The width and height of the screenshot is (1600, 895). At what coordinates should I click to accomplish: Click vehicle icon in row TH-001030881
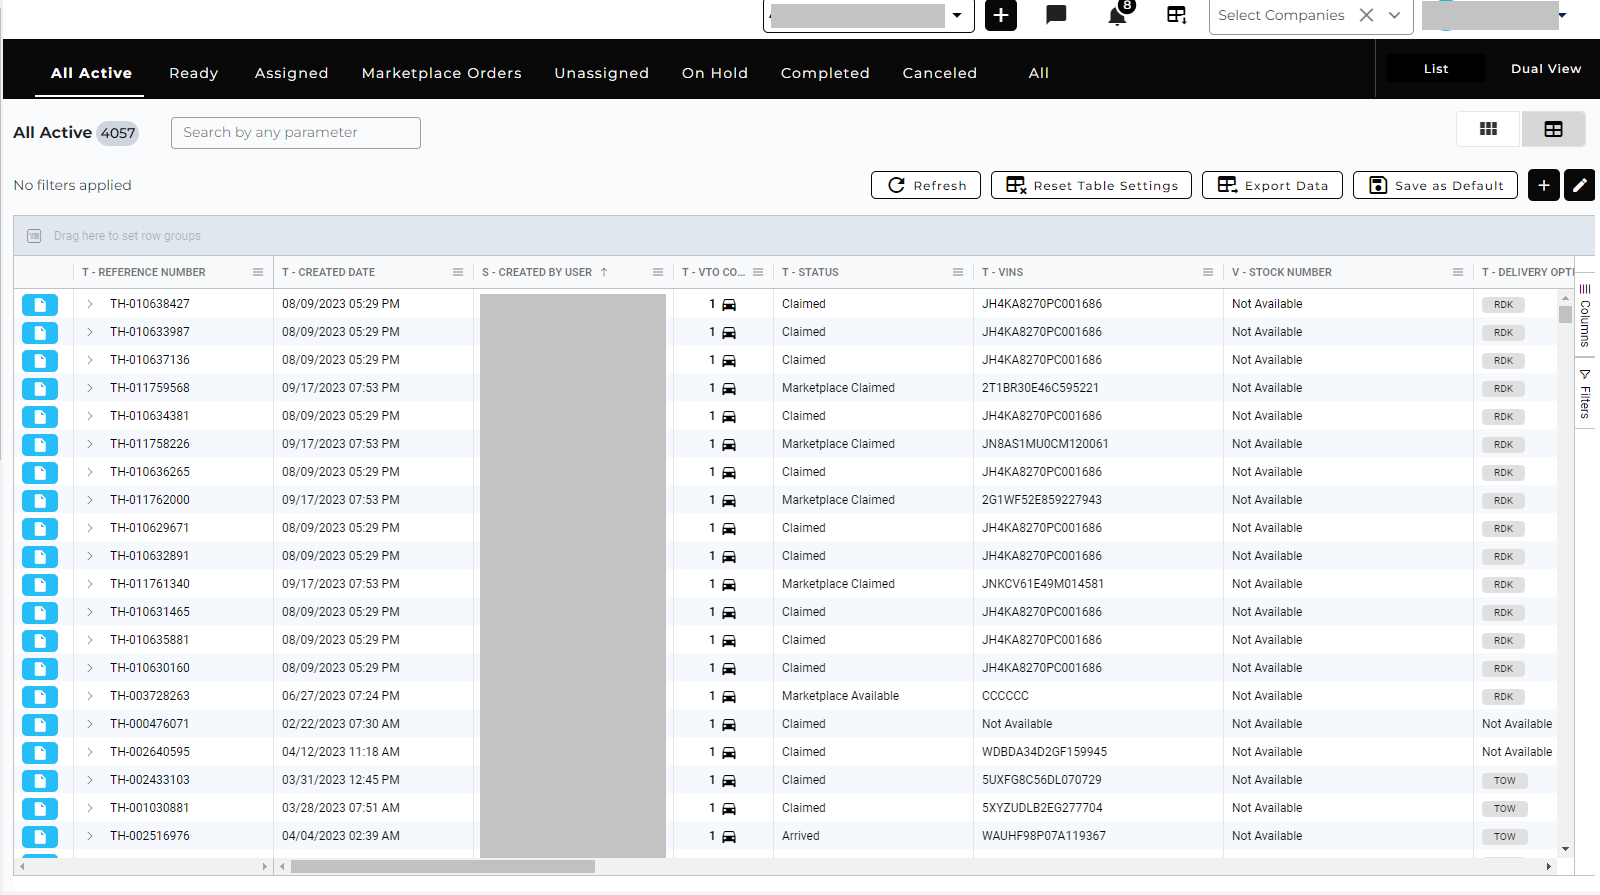click(x=729, y=808)
